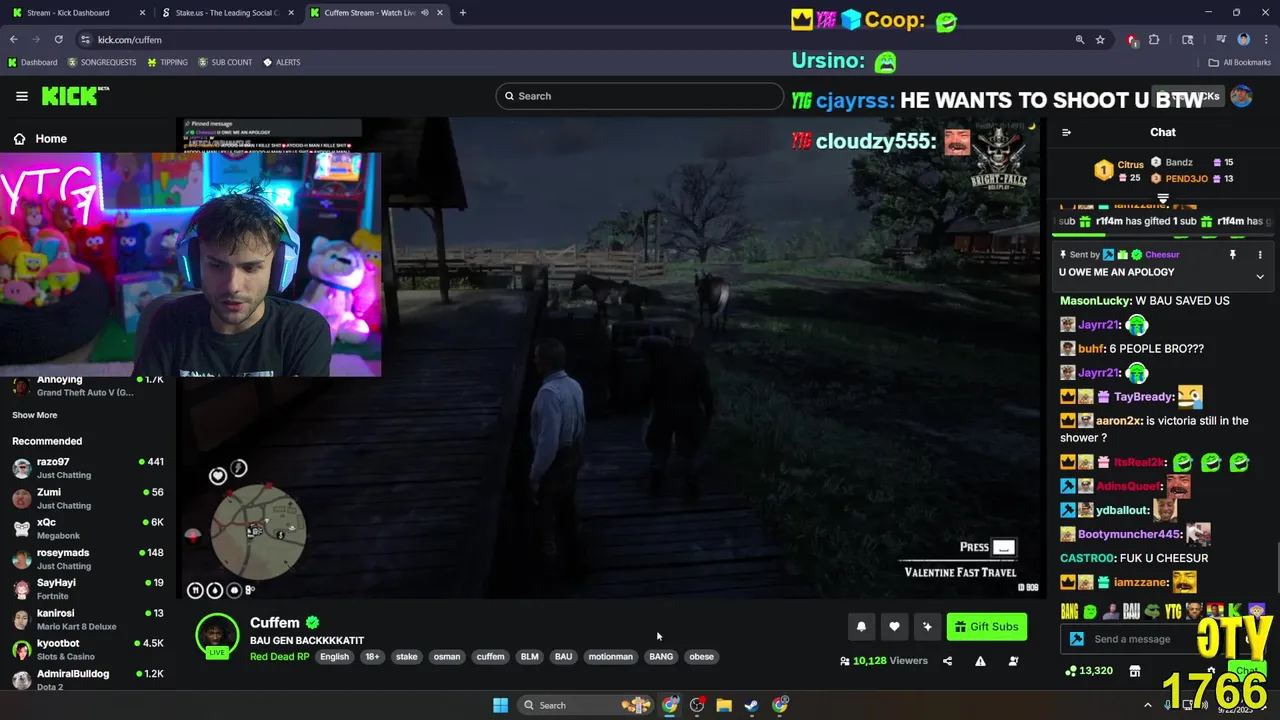Click the notification bell under the stream

[x=861, y=627]
